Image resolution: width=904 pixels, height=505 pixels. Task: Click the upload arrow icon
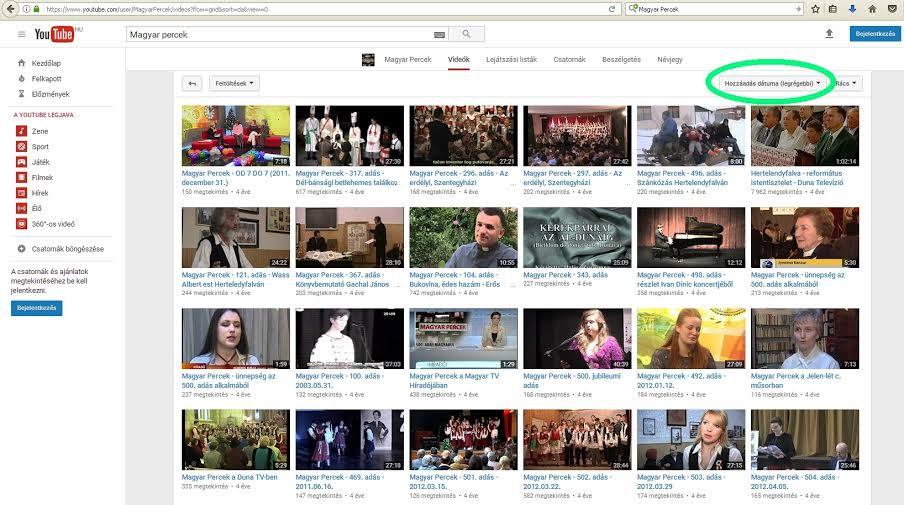coord(828,34)
